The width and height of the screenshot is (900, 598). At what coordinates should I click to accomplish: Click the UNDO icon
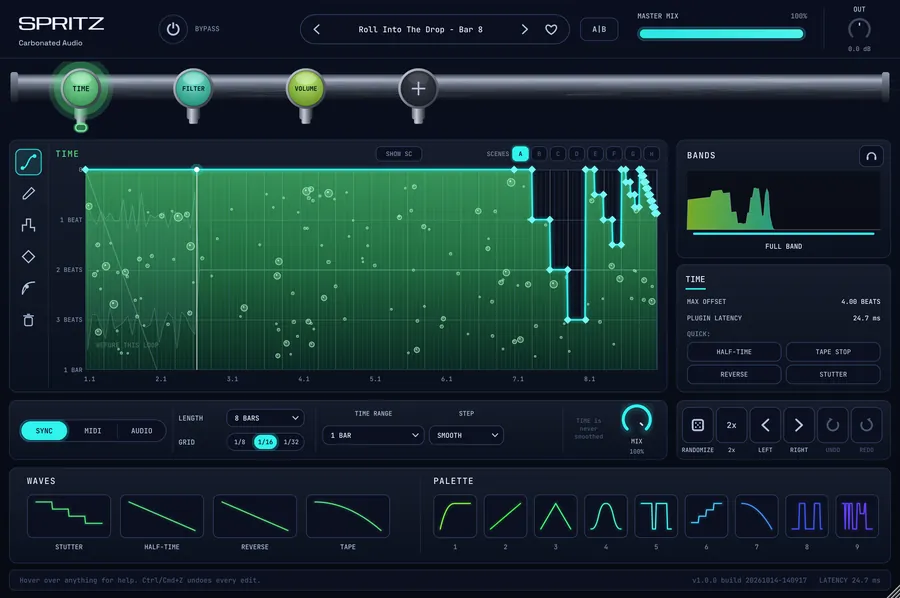pos(832,425)
